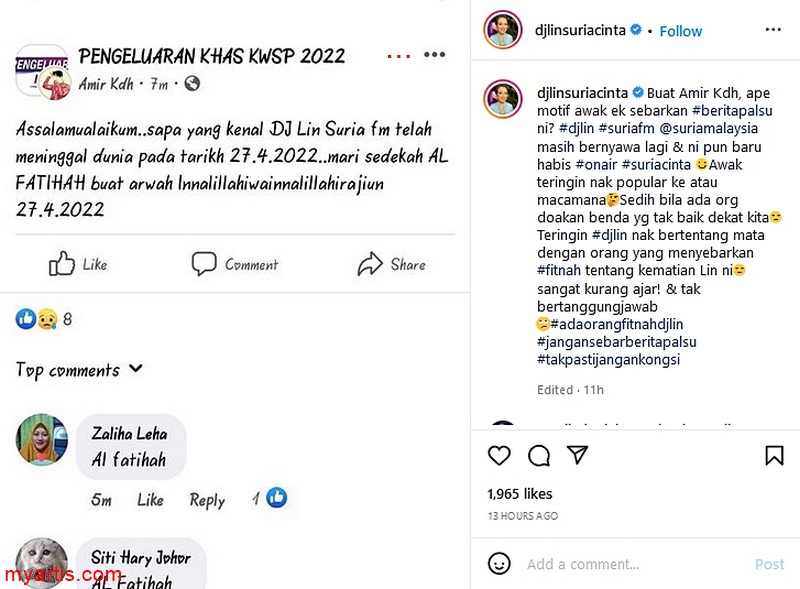
Task: Open the black three-dot Facebook post options
Action: tap(434, 55)
